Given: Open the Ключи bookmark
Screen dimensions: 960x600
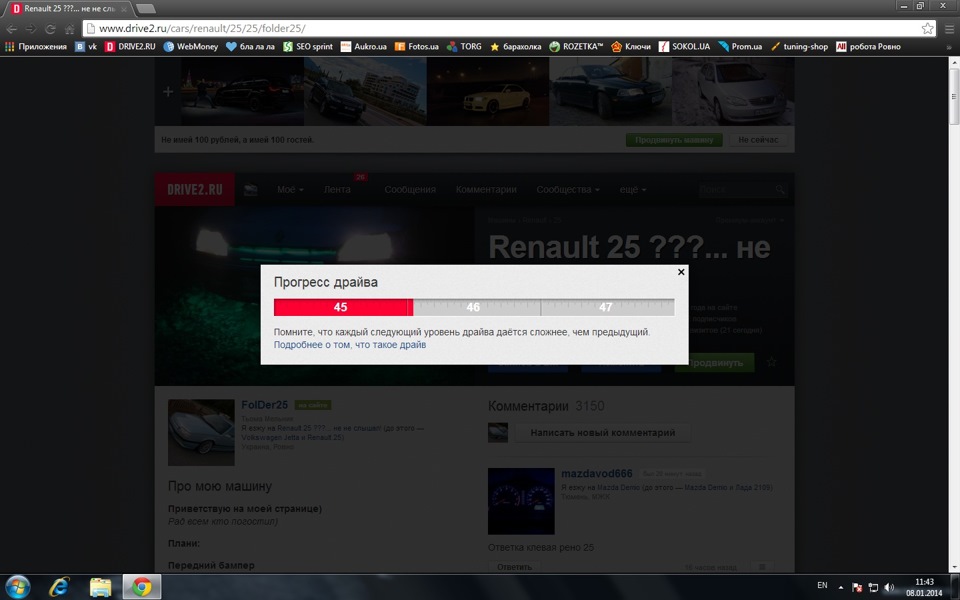Looking at the screenshot, I should (x=631, y=47).
